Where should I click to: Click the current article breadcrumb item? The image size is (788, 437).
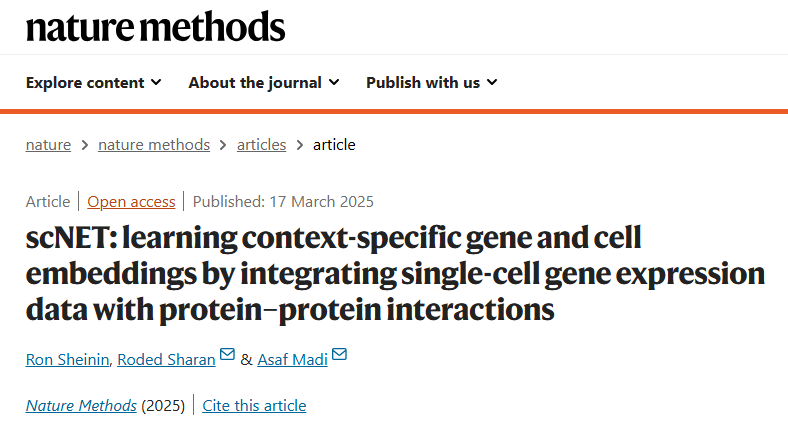334,145
